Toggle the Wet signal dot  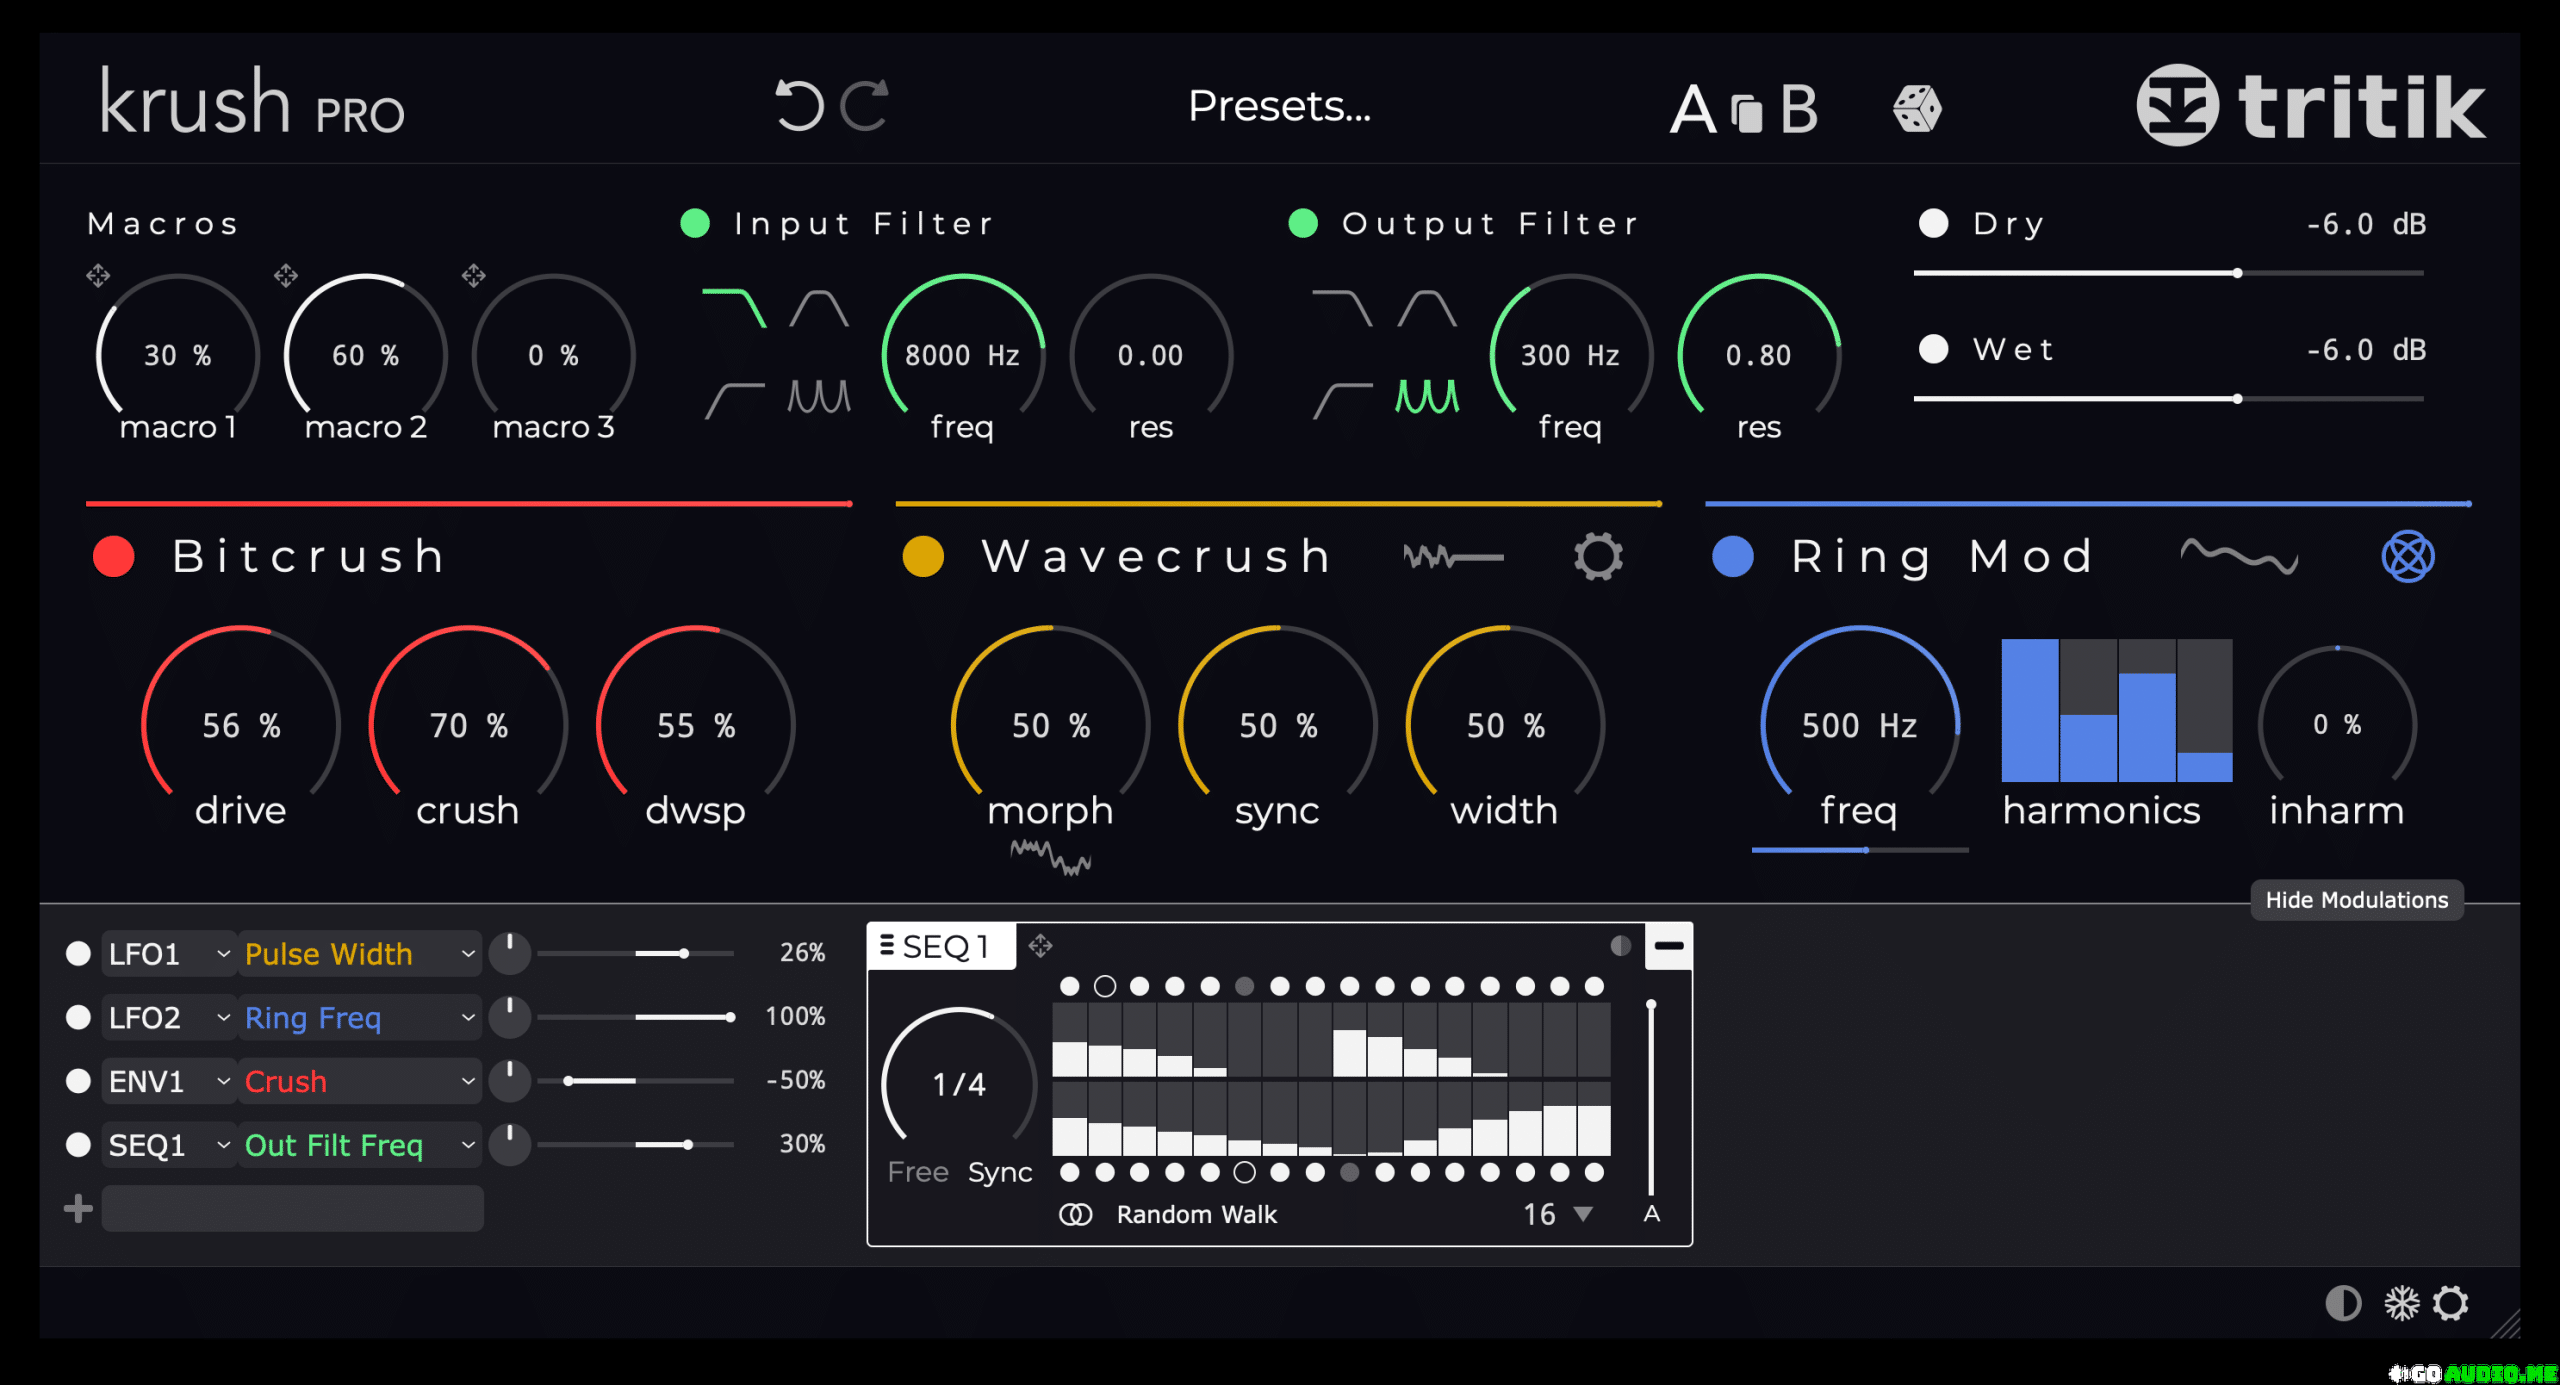pos(1933,349)
